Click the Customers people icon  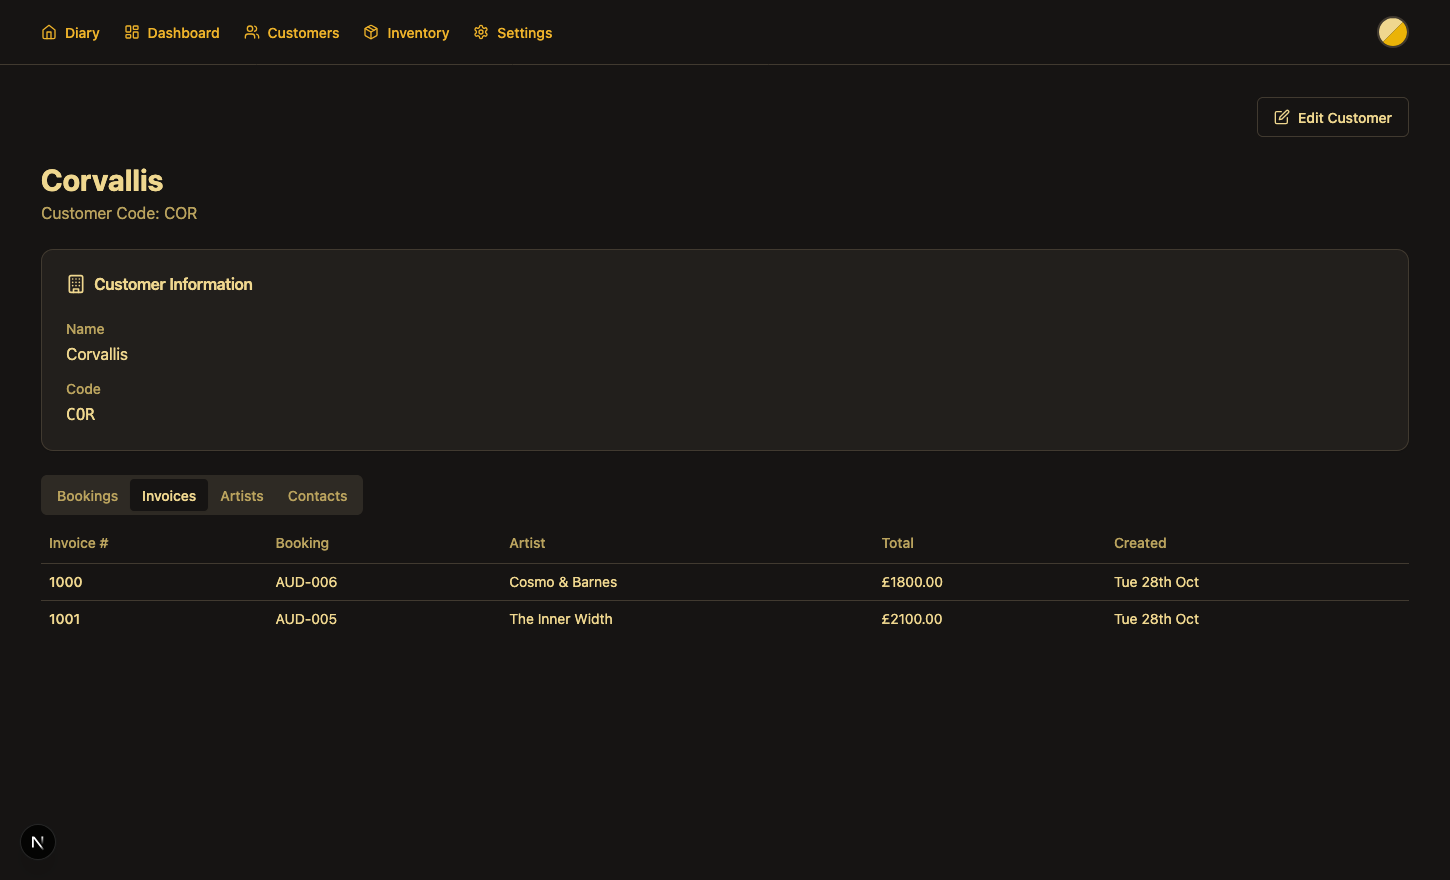(252, 33)
